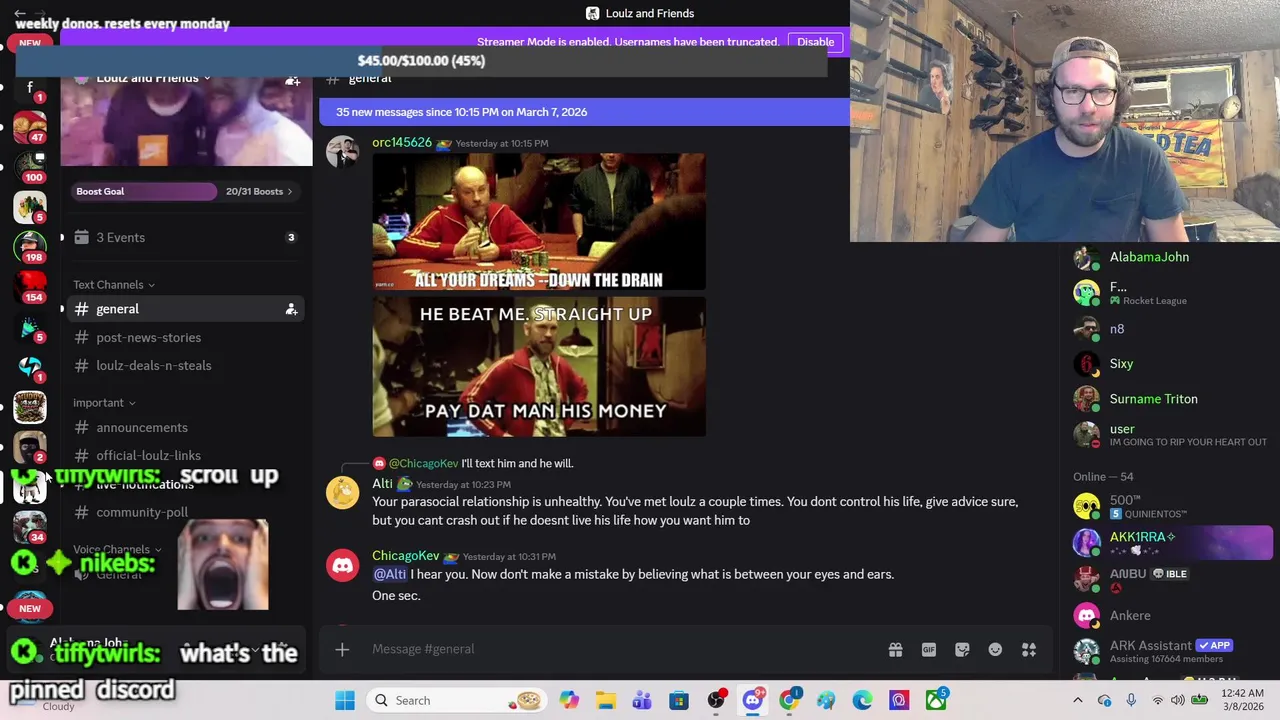
Task: Click member AKK1RRA in member list
Action: 1170,541
